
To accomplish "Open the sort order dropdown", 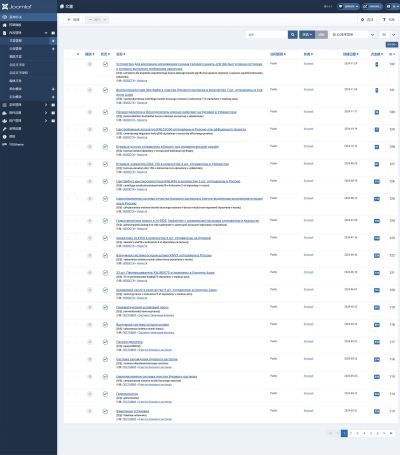I will 354,35.
